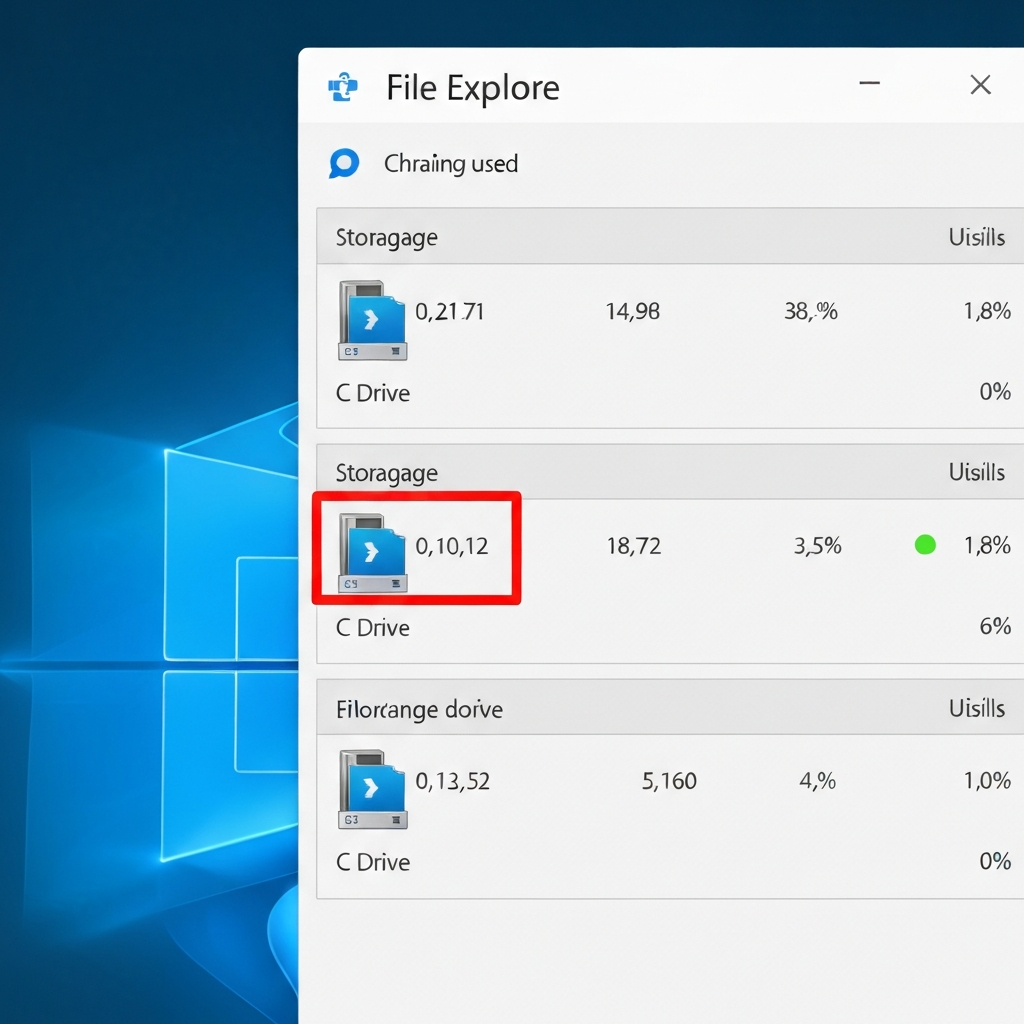Collapse the Filorange dorve section
The image size is (1024, 1024).
point(419,708)
